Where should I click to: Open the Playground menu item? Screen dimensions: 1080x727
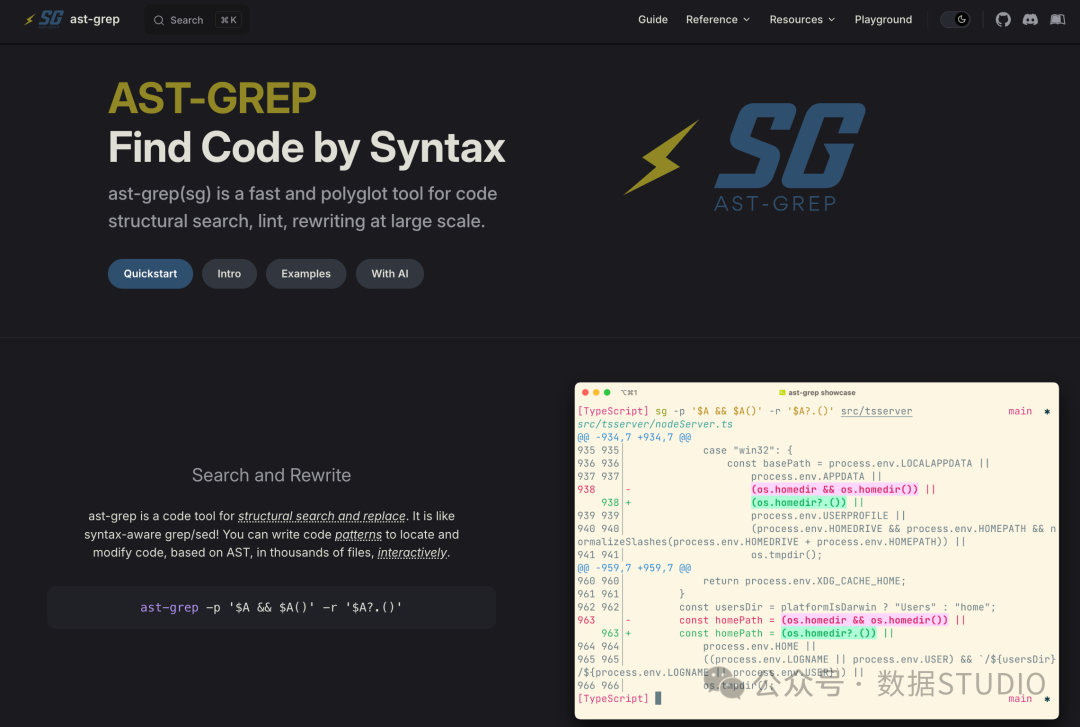pyautogui.click(x=883, y=19)
